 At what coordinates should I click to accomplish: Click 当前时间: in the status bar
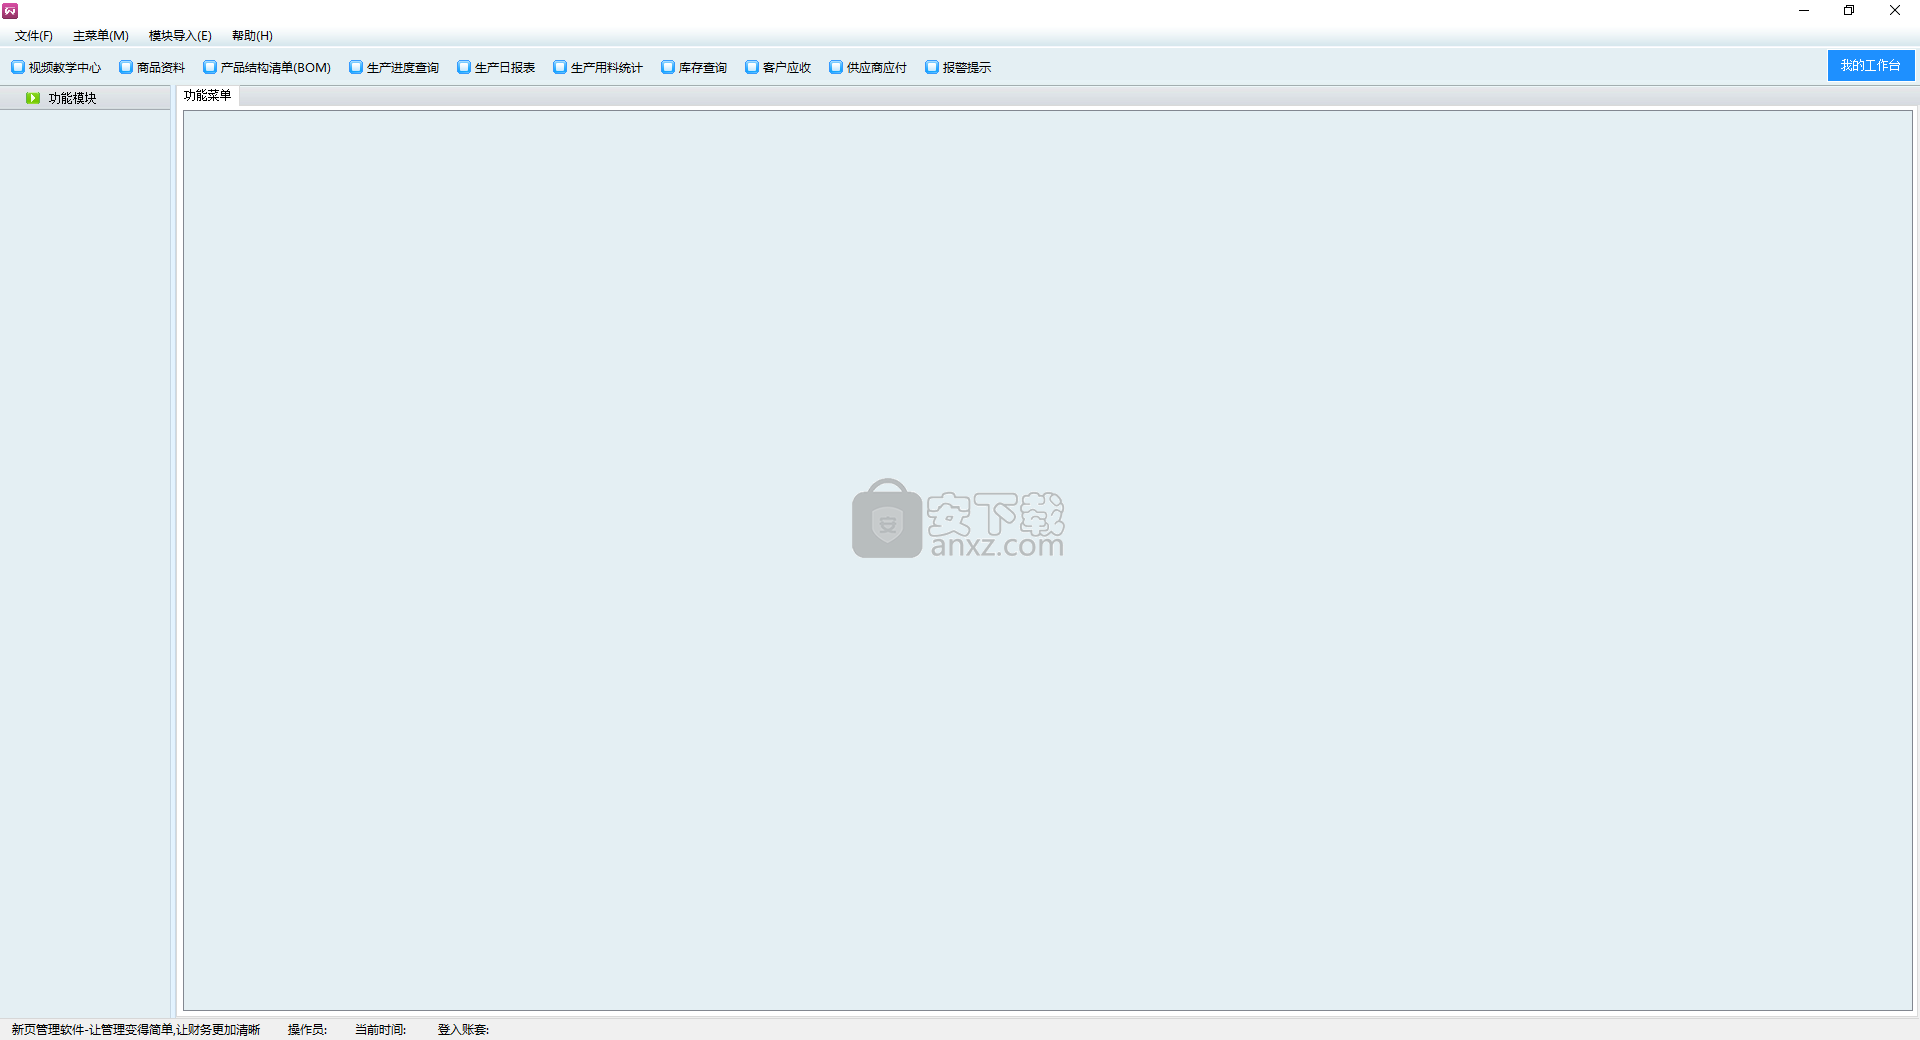pyautogui.click(x=381, y=1030)
